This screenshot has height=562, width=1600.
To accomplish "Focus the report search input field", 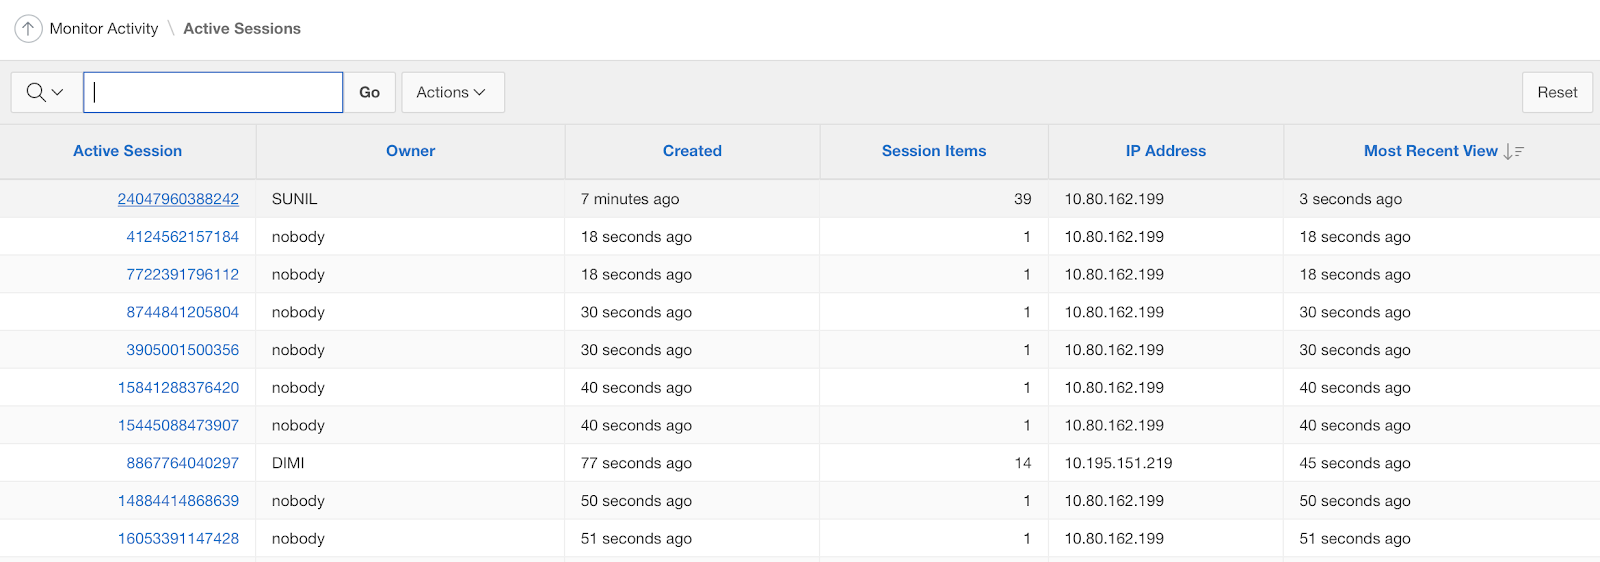I will pos(213,92).
